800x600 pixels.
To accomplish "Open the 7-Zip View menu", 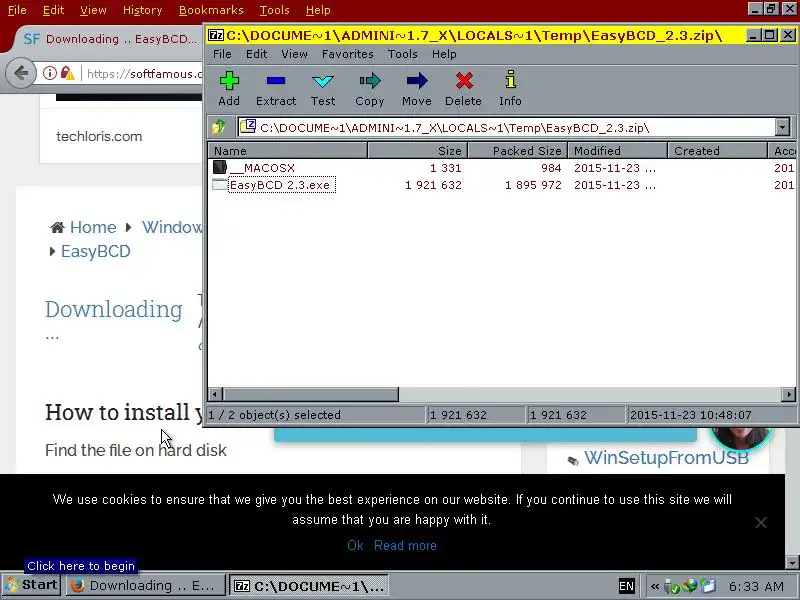I will (x=294, y=54).
